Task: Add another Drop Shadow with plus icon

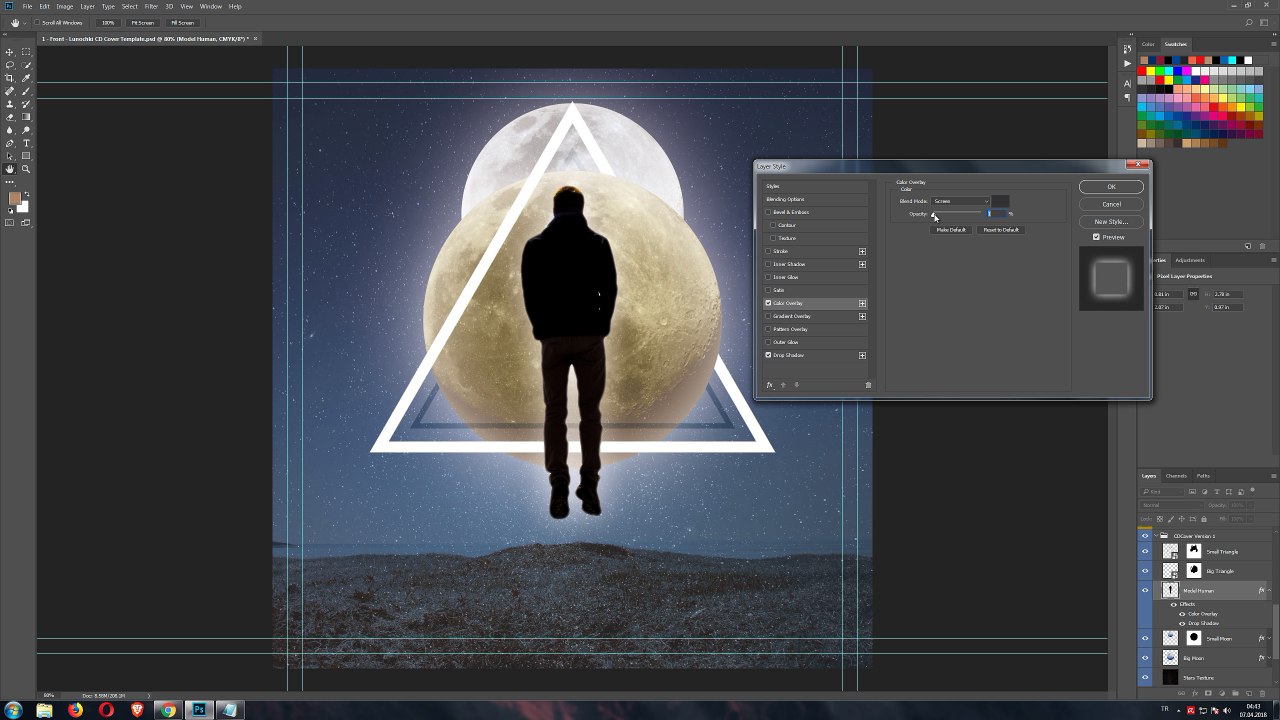Action: (x=862, y=355)
